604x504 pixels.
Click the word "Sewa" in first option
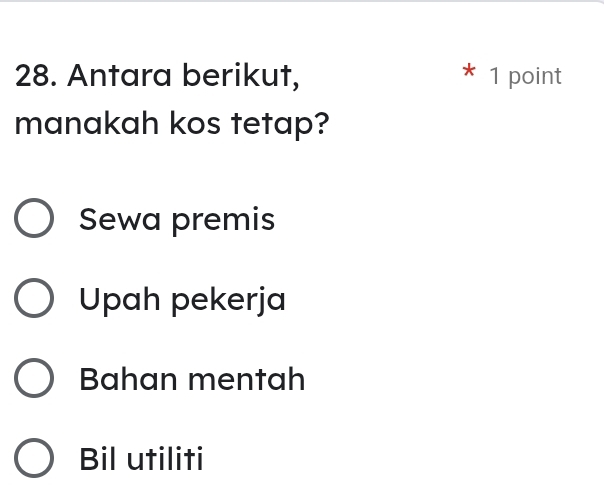[x=120, y=218]
